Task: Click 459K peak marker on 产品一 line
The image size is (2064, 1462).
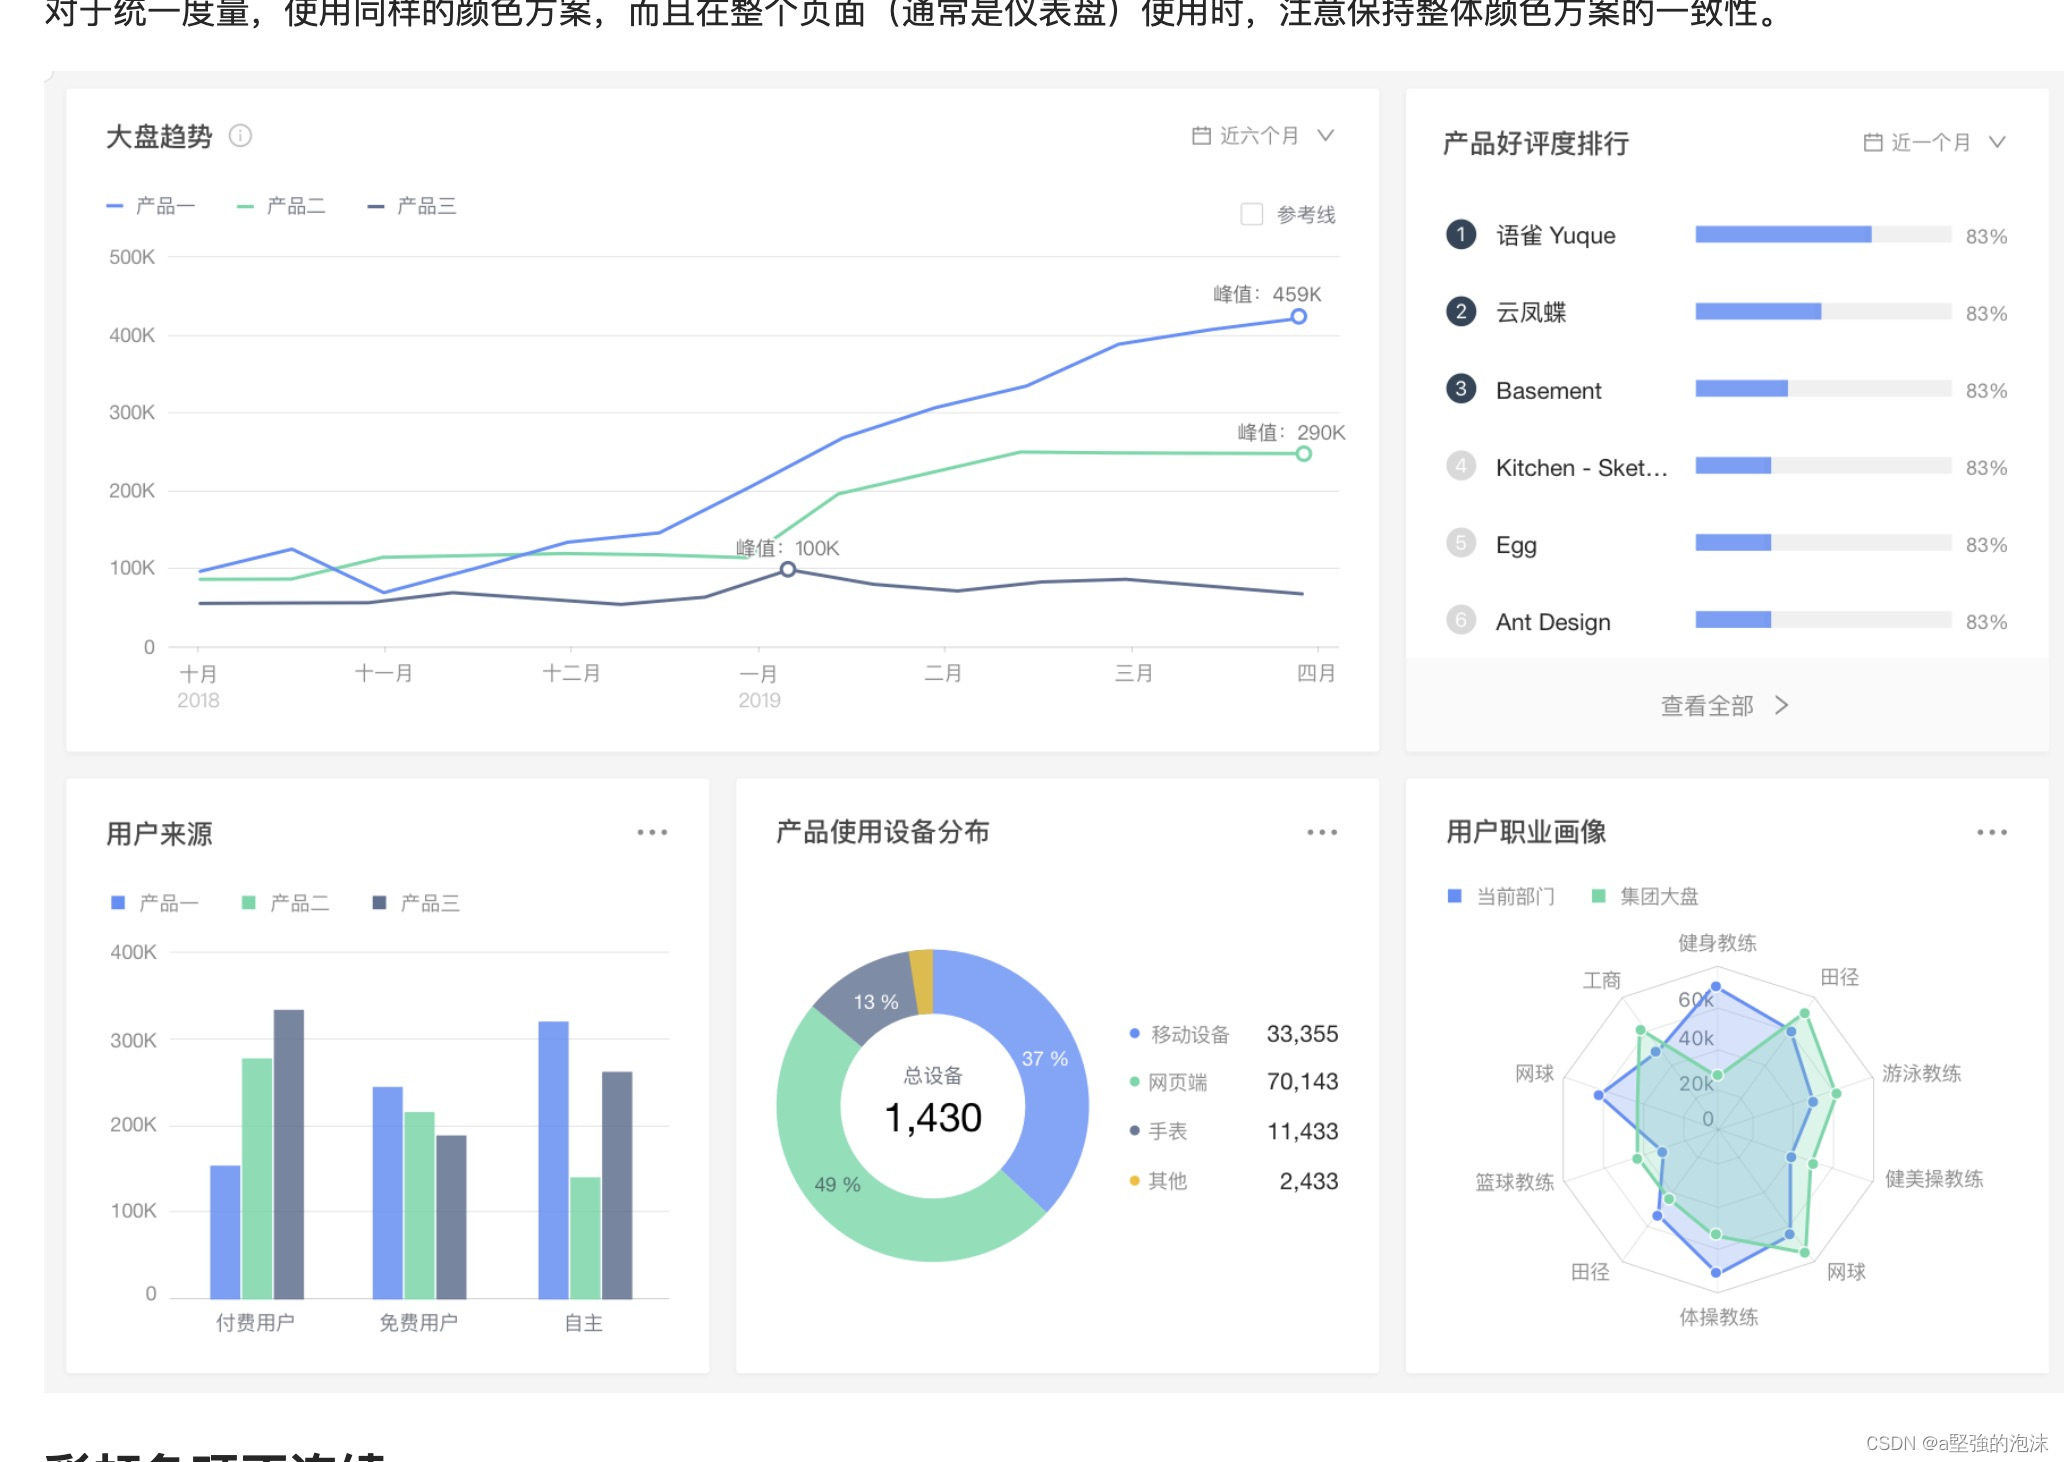Action: pos(1298,316)
